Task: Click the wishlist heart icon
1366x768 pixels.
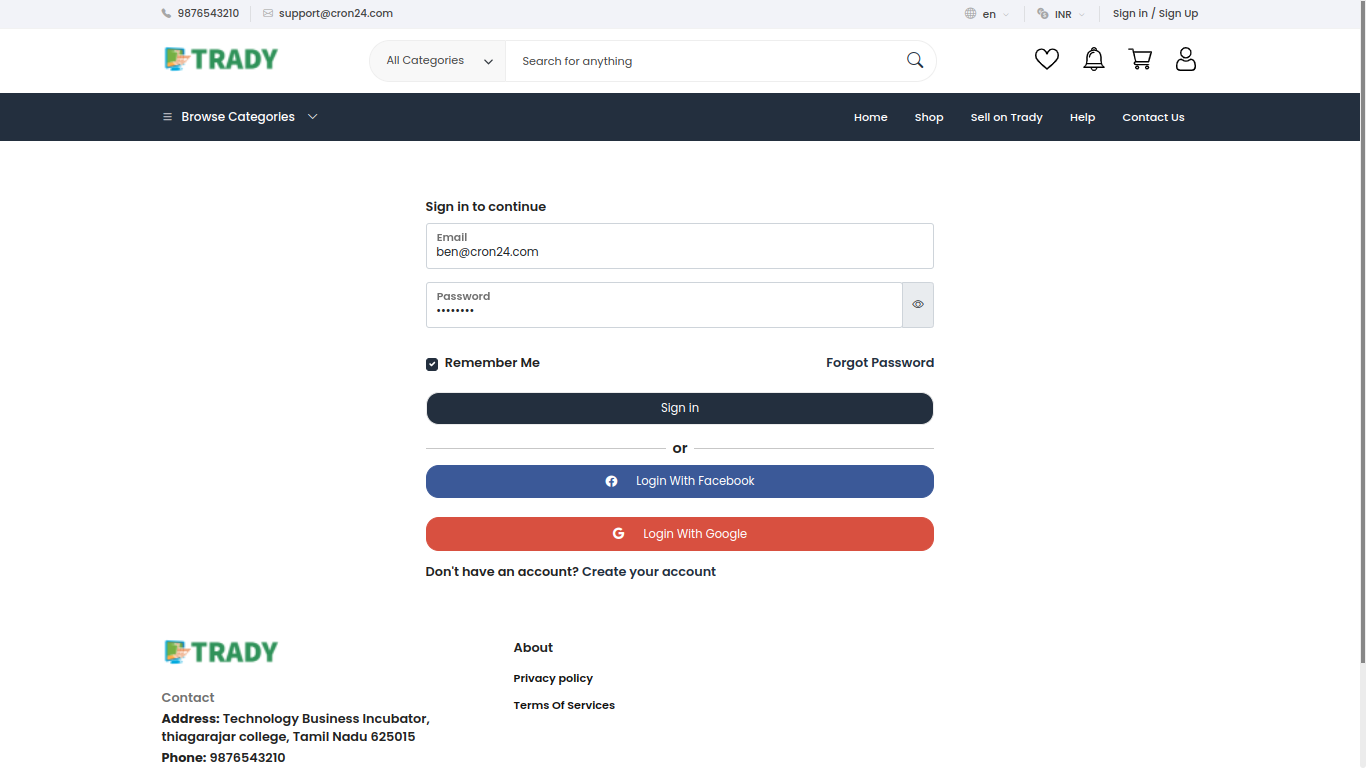Action: pos(1046,59)
